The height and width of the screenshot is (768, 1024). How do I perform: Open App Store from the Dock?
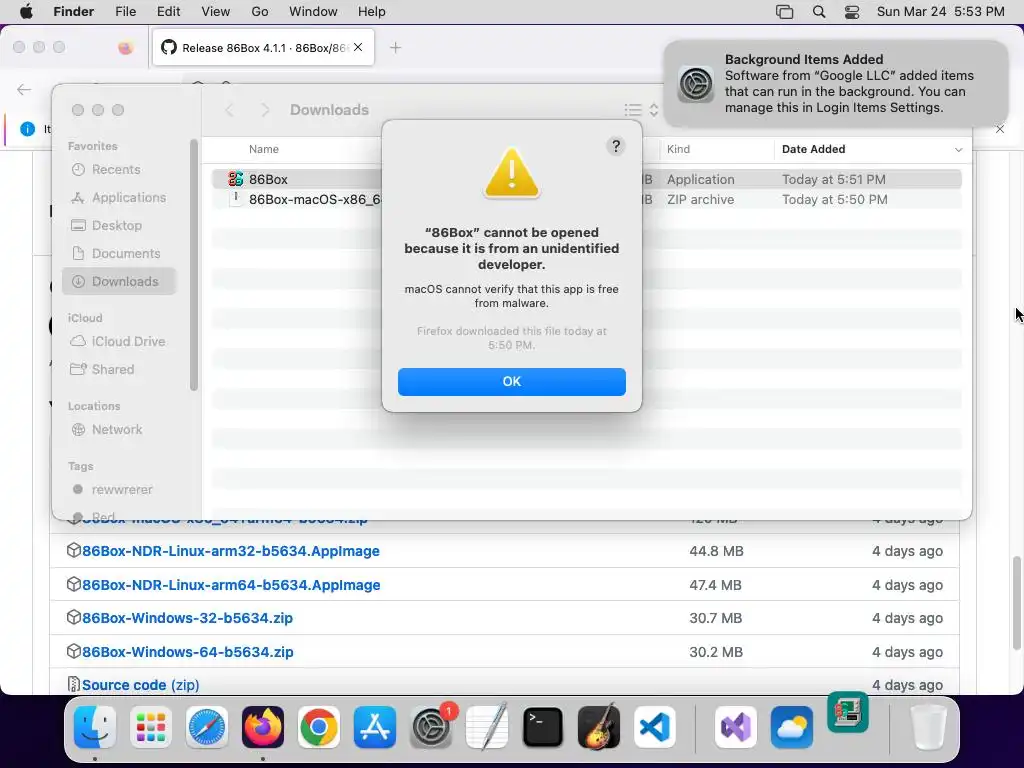(x=375, y=727)
